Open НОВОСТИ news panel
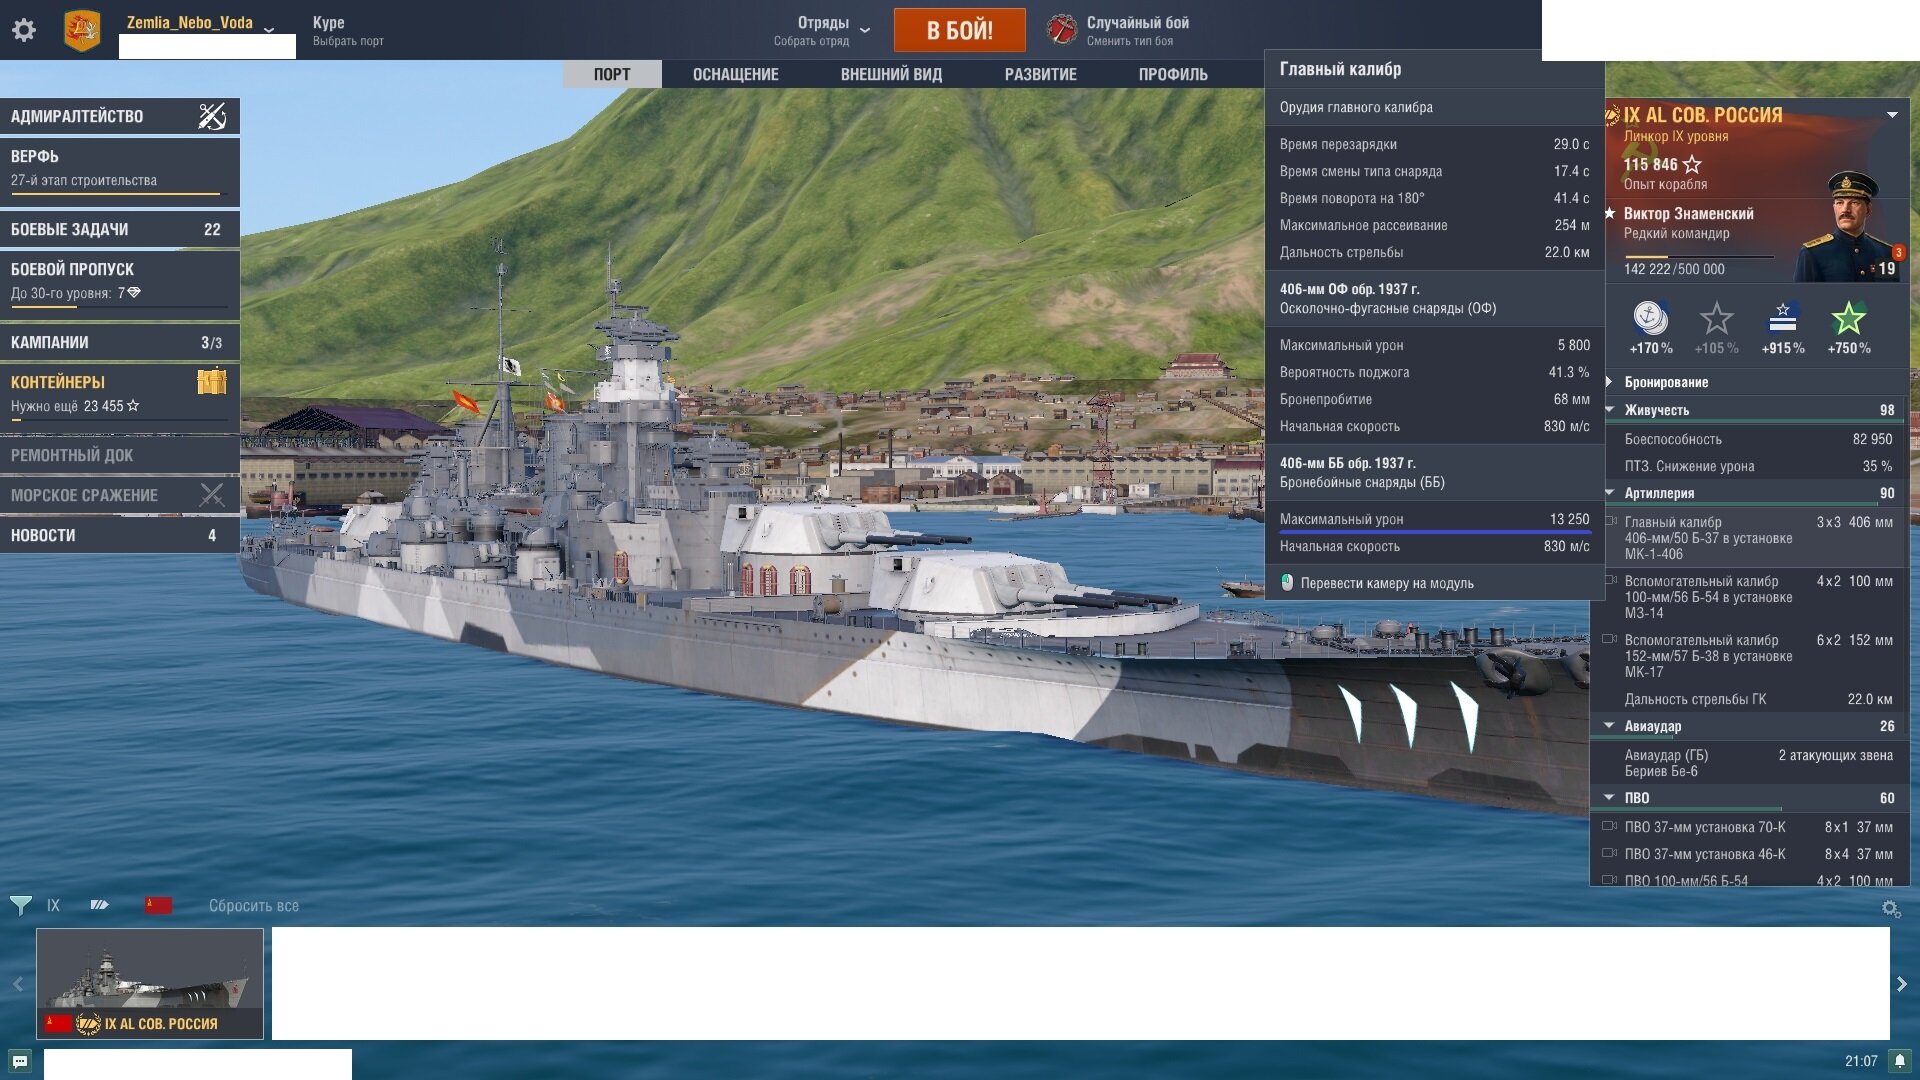The image size is (1920, 1080). coord(120,535)
